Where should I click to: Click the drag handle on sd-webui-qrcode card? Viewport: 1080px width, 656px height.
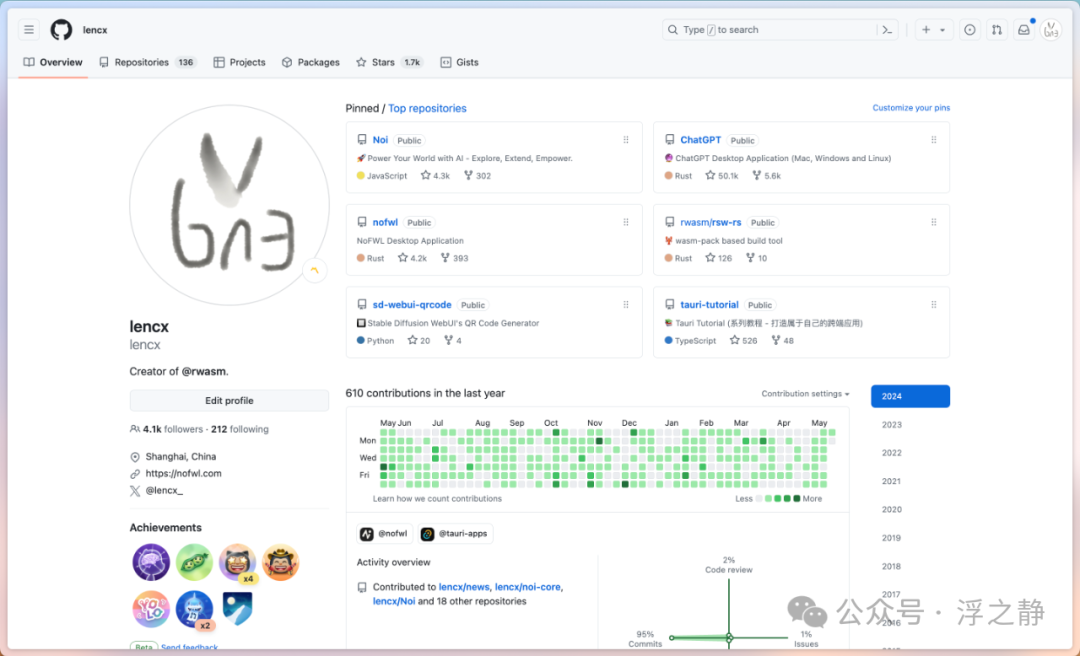[626, 305]
